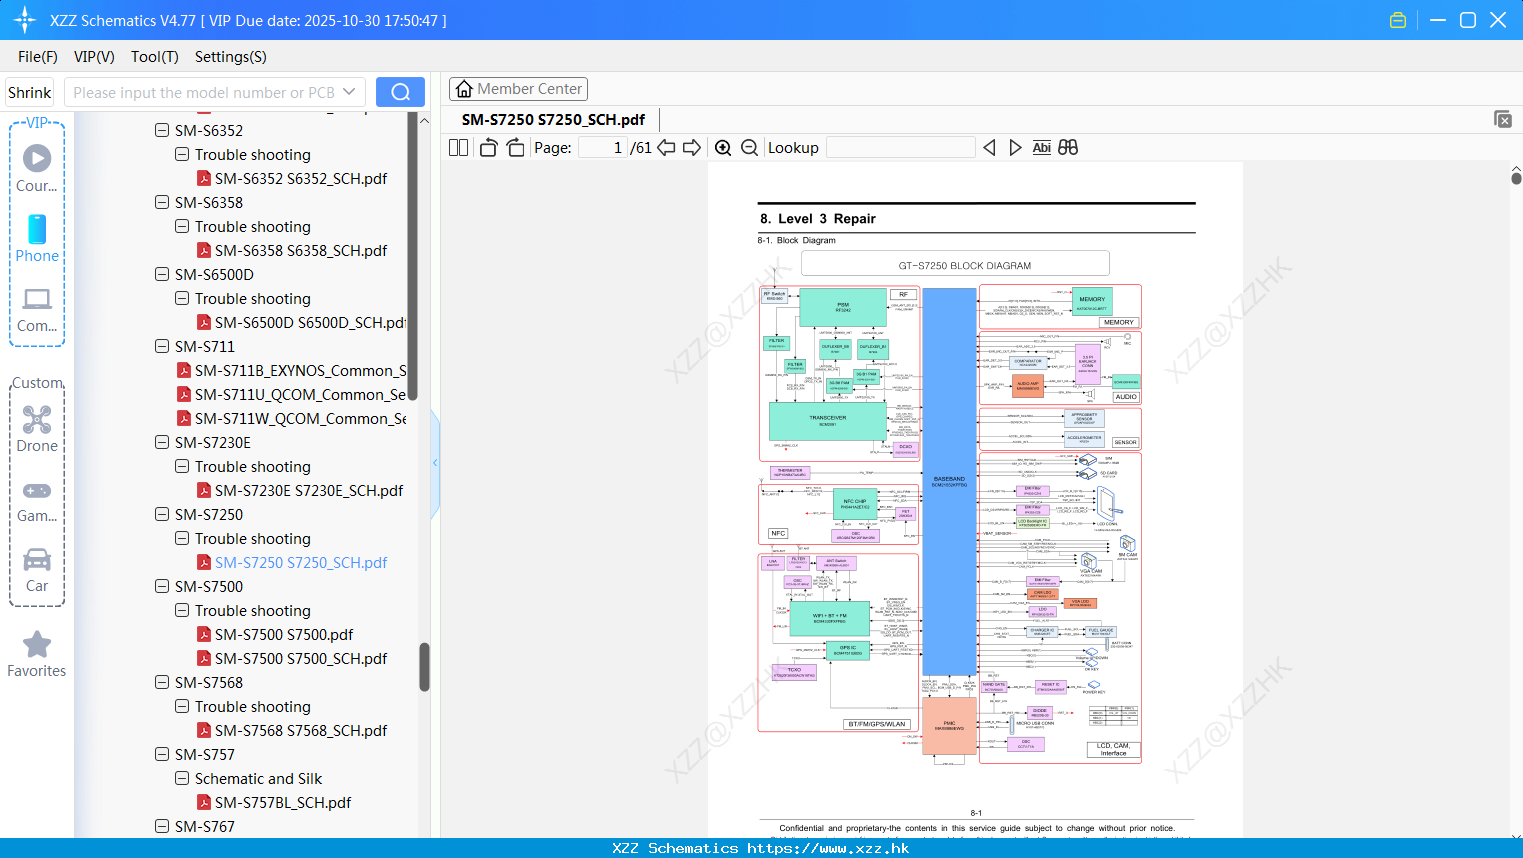The height and width of the screenshot is (858, 1523).
Task: Toggle the two-page split view icon
Action: [x=459, y=147]
